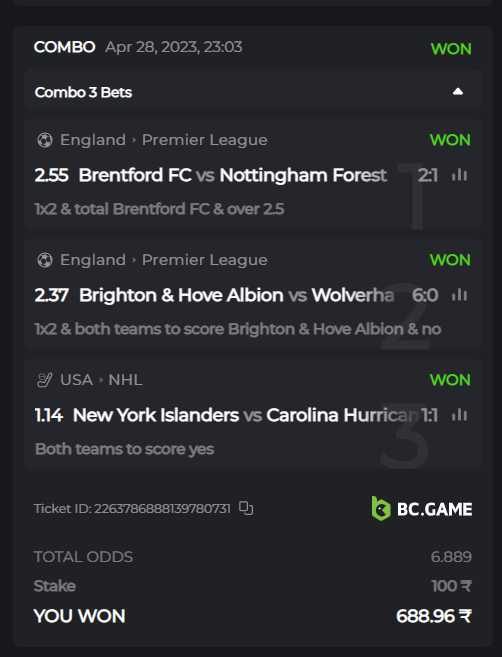Click the England label in second bet

point(93,260)
